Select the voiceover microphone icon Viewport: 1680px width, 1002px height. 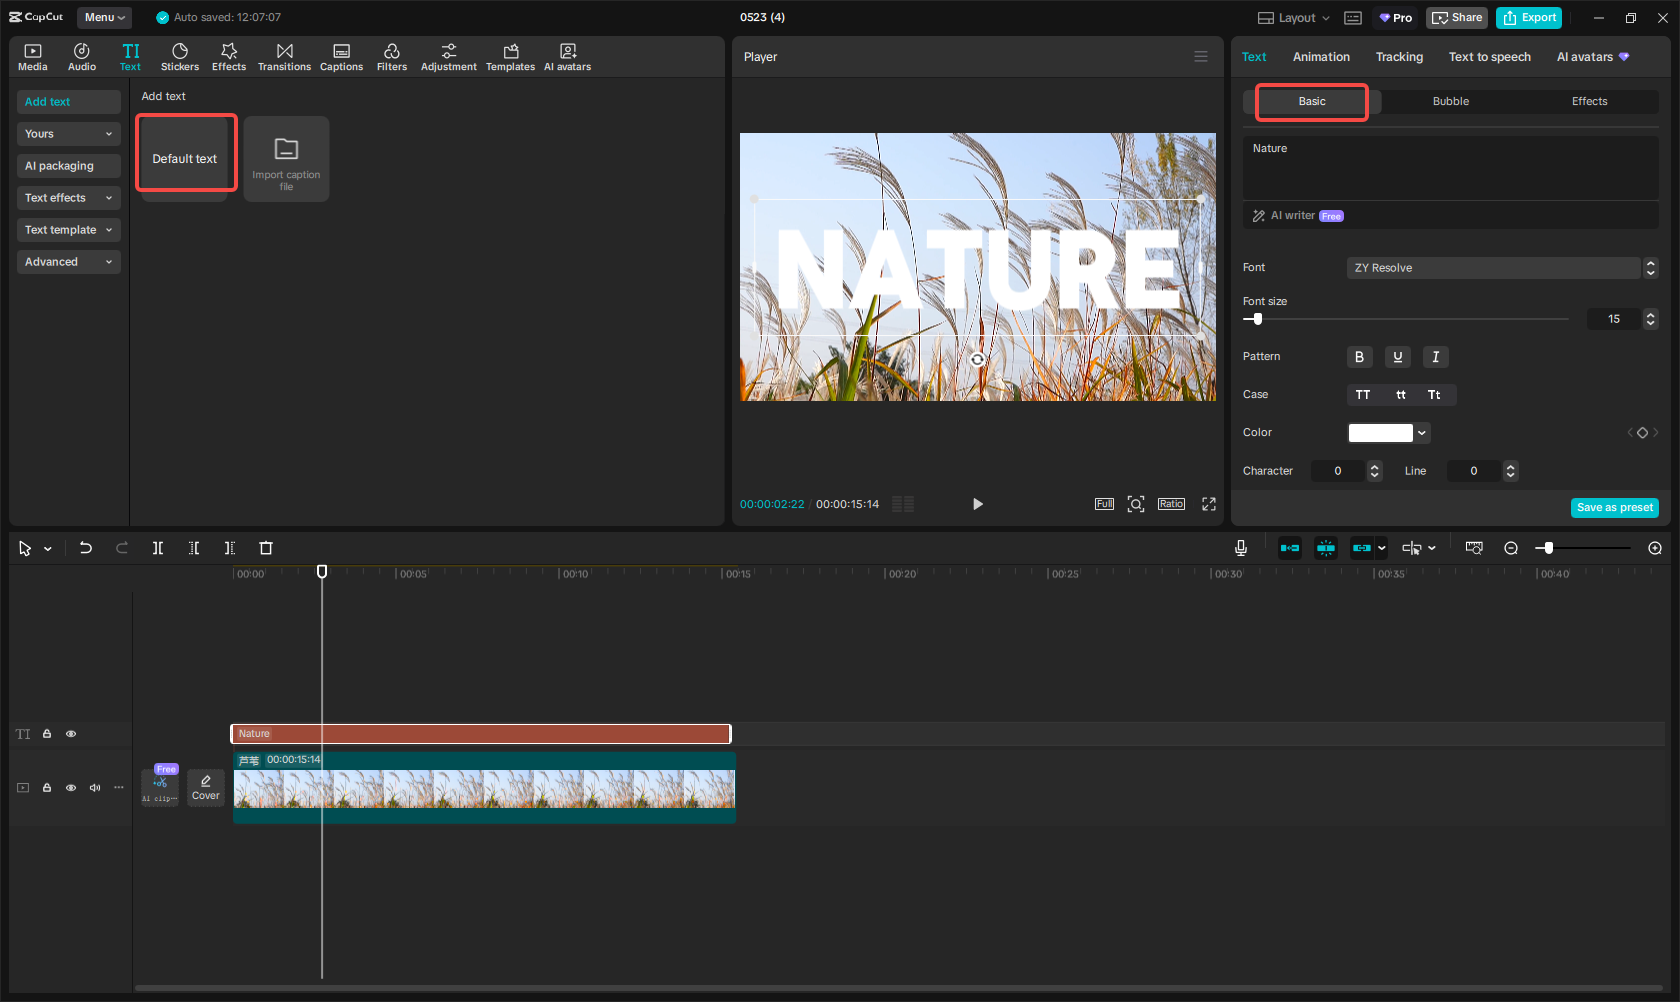point(1240,547)
